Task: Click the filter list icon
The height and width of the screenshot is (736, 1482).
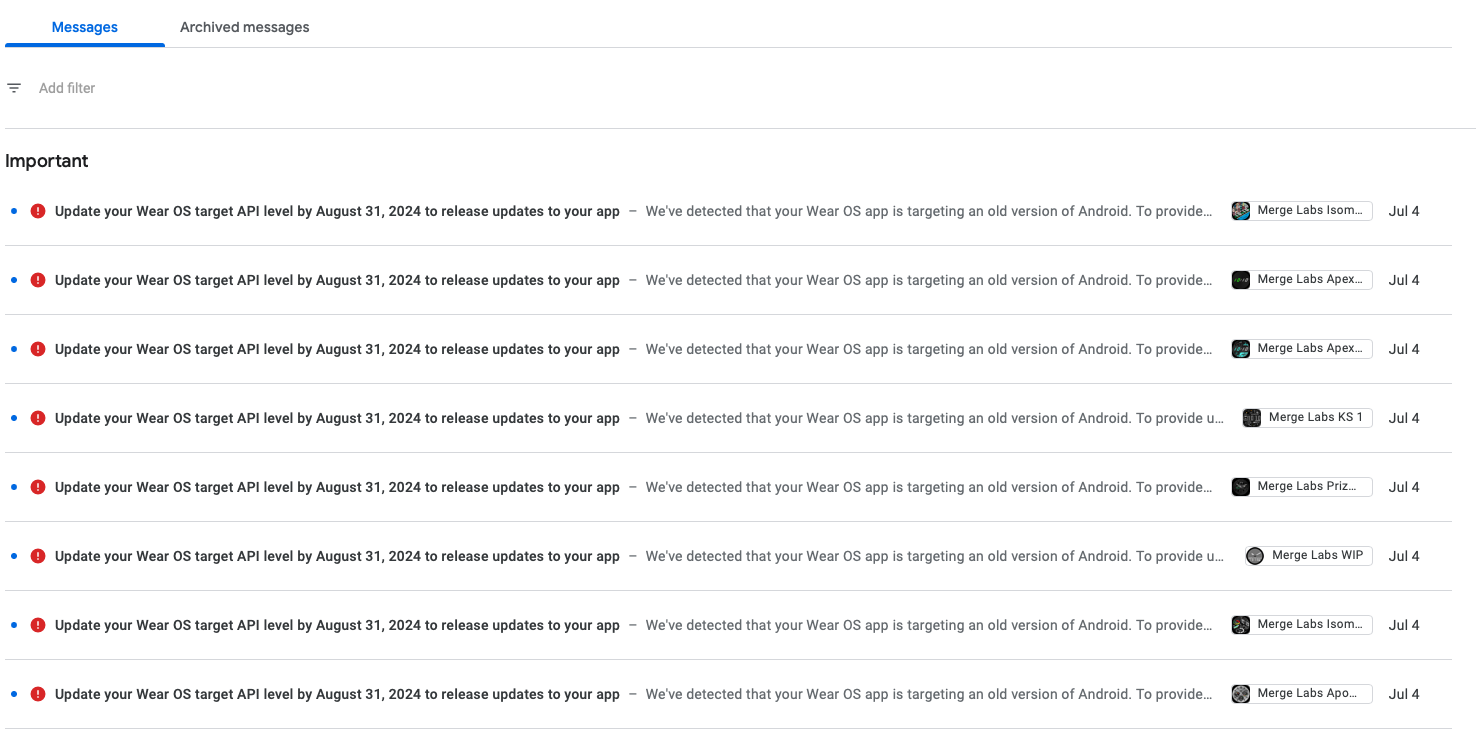Action: [14, 88]
